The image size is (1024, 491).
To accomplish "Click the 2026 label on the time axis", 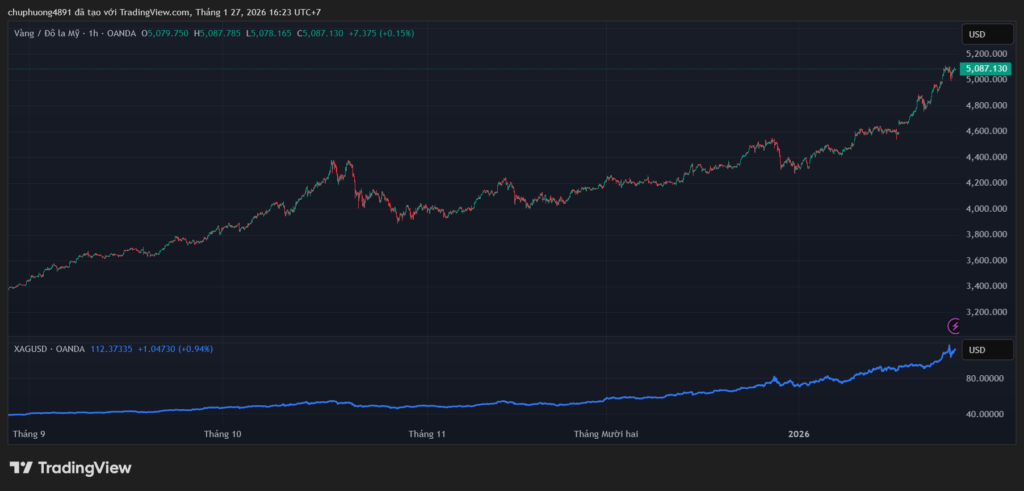I will click(x=798, y=434).
